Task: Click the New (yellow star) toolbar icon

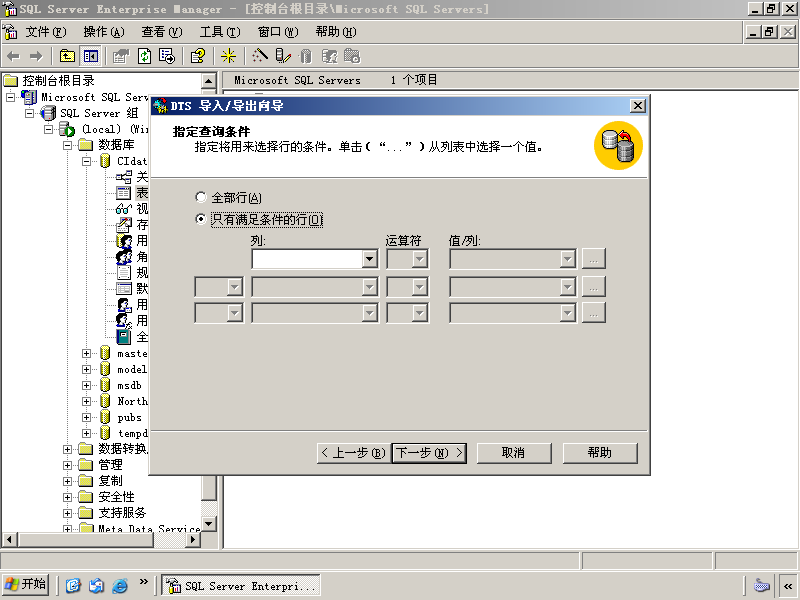Action: point(228,56)
